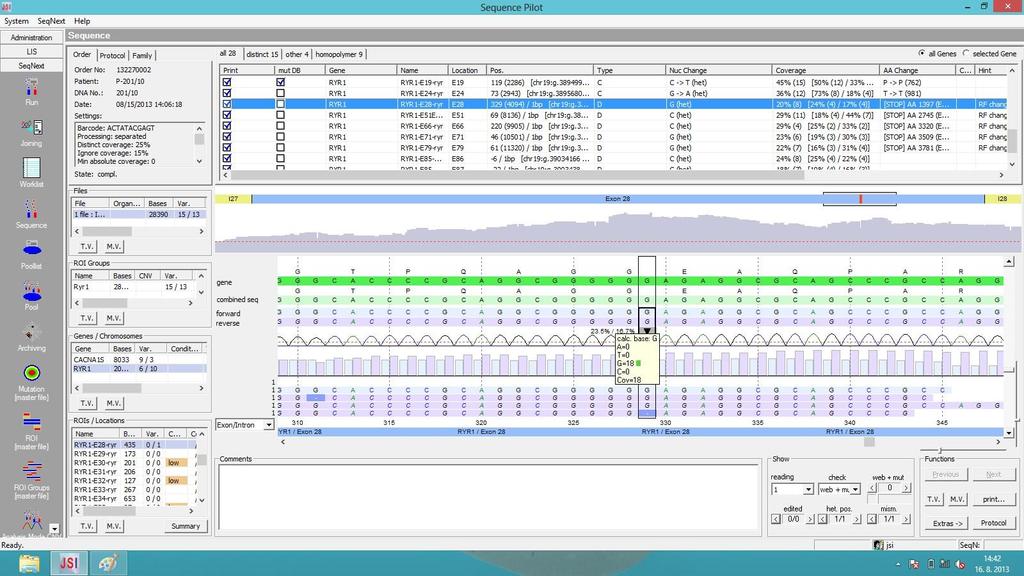The image size is (1024, 576).
Task: Toggle Print checkbox for the RYR1-E51E row
Action: click(227, 115)
